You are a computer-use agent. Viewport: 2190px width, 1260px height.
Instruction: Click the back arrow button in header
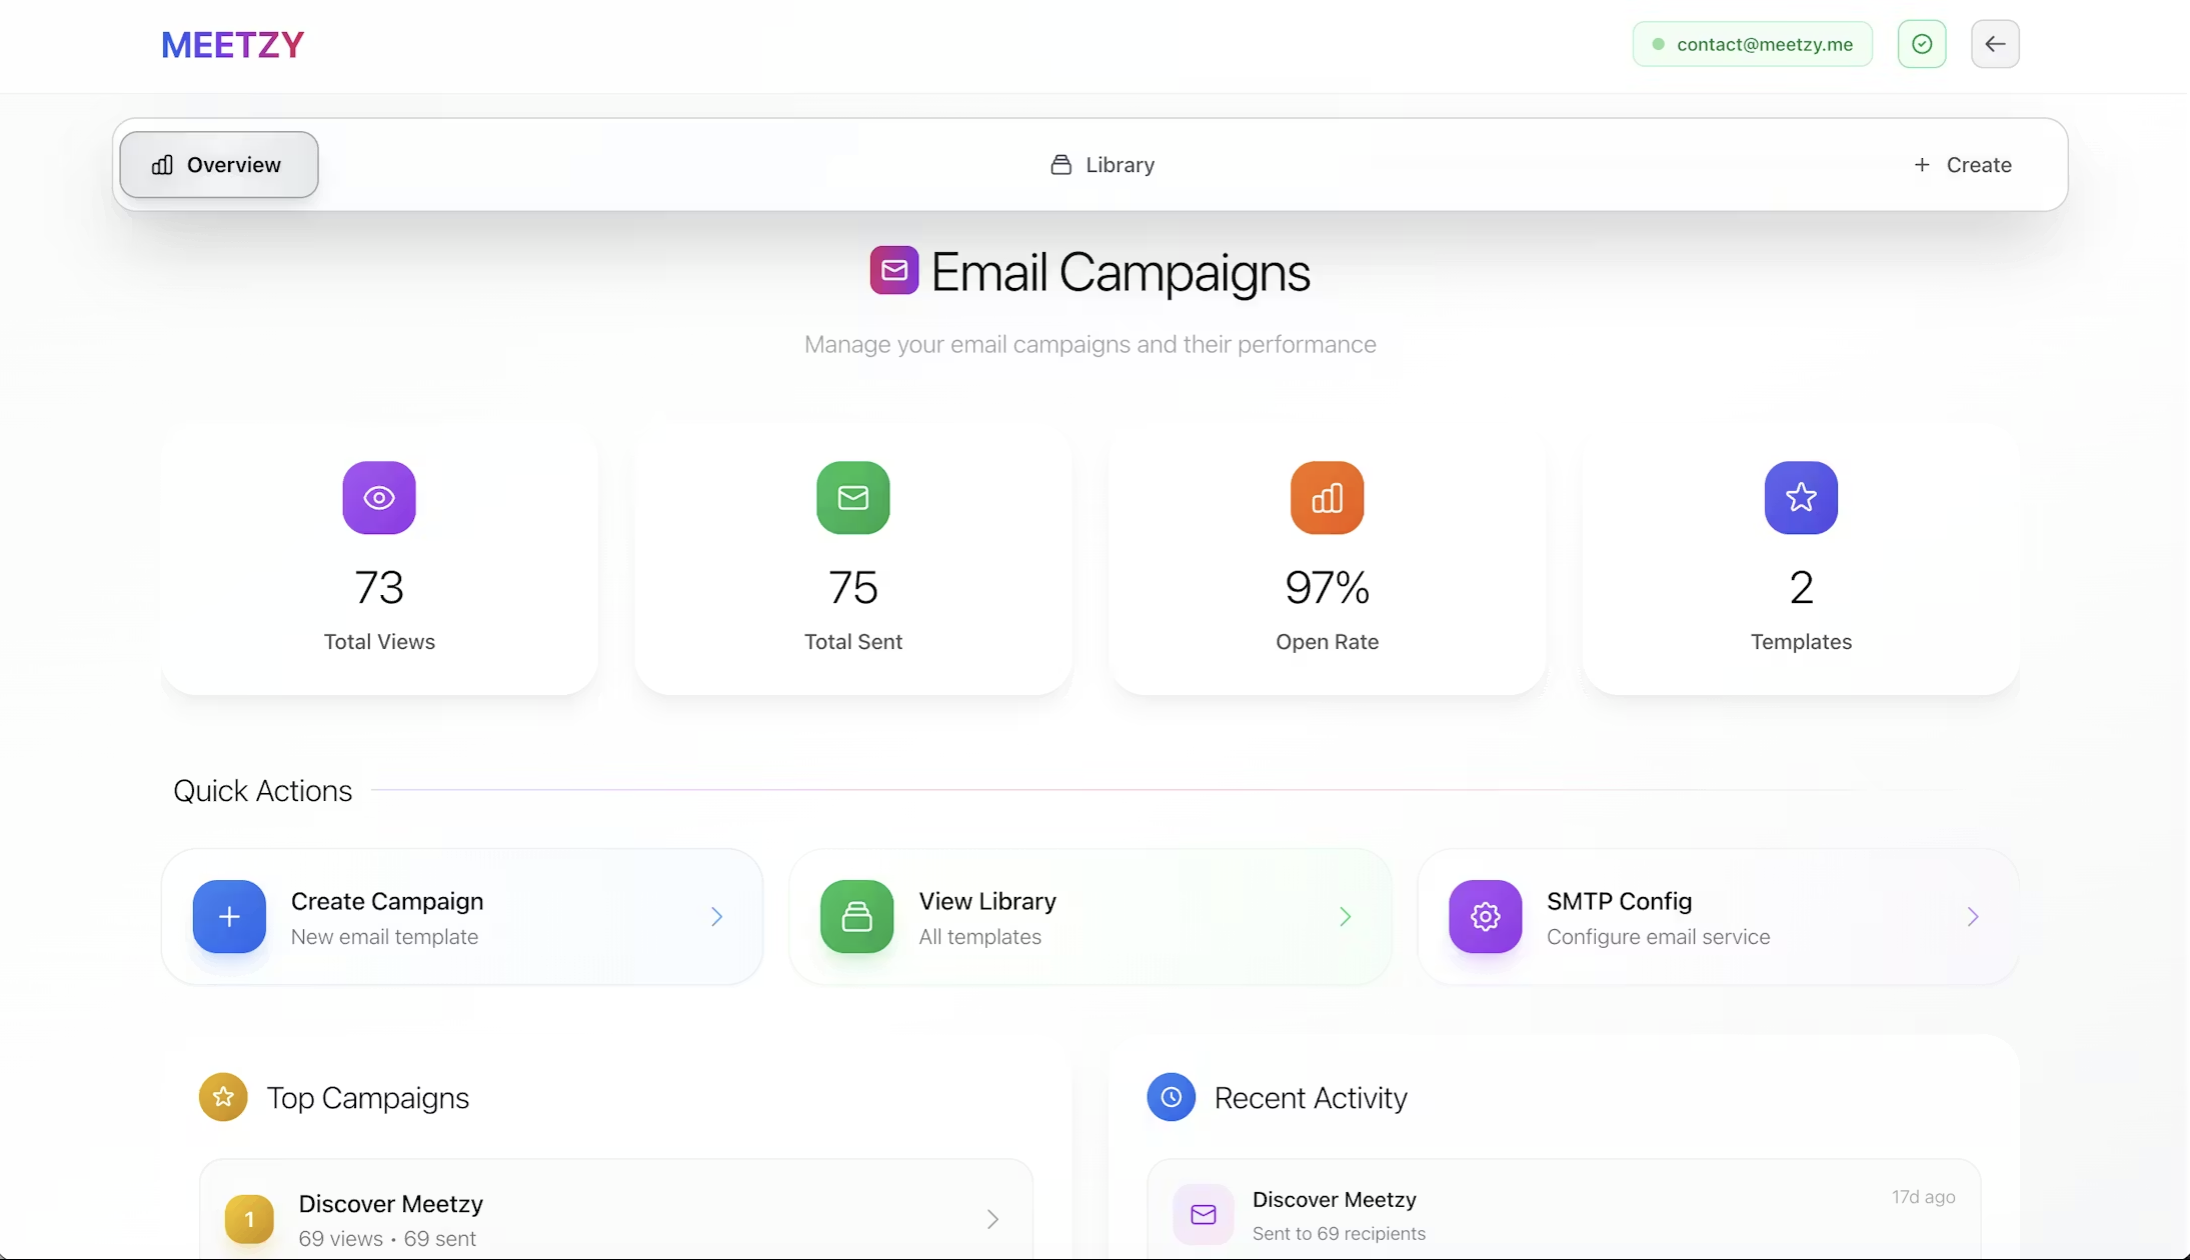[1995, 44]
